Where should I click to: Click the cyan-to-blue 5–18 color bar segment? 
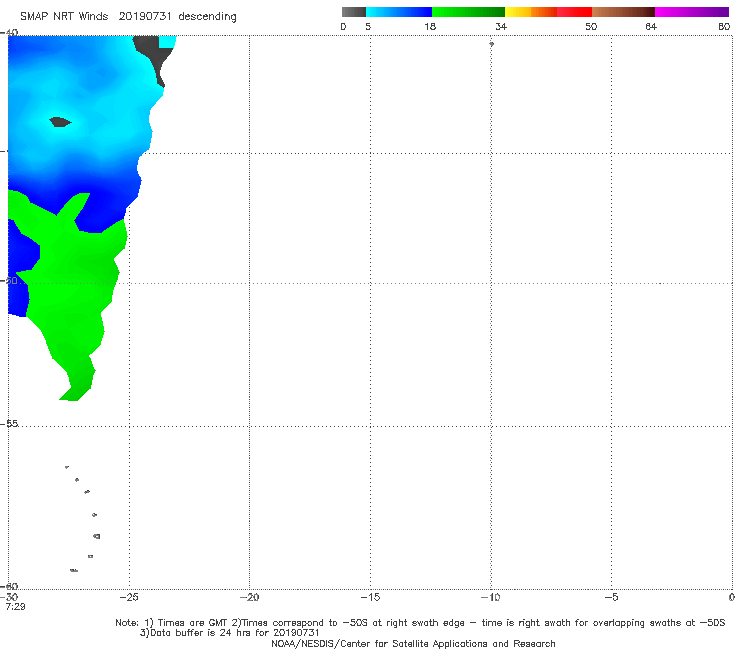pyautogui.click(x=399, y=12)
